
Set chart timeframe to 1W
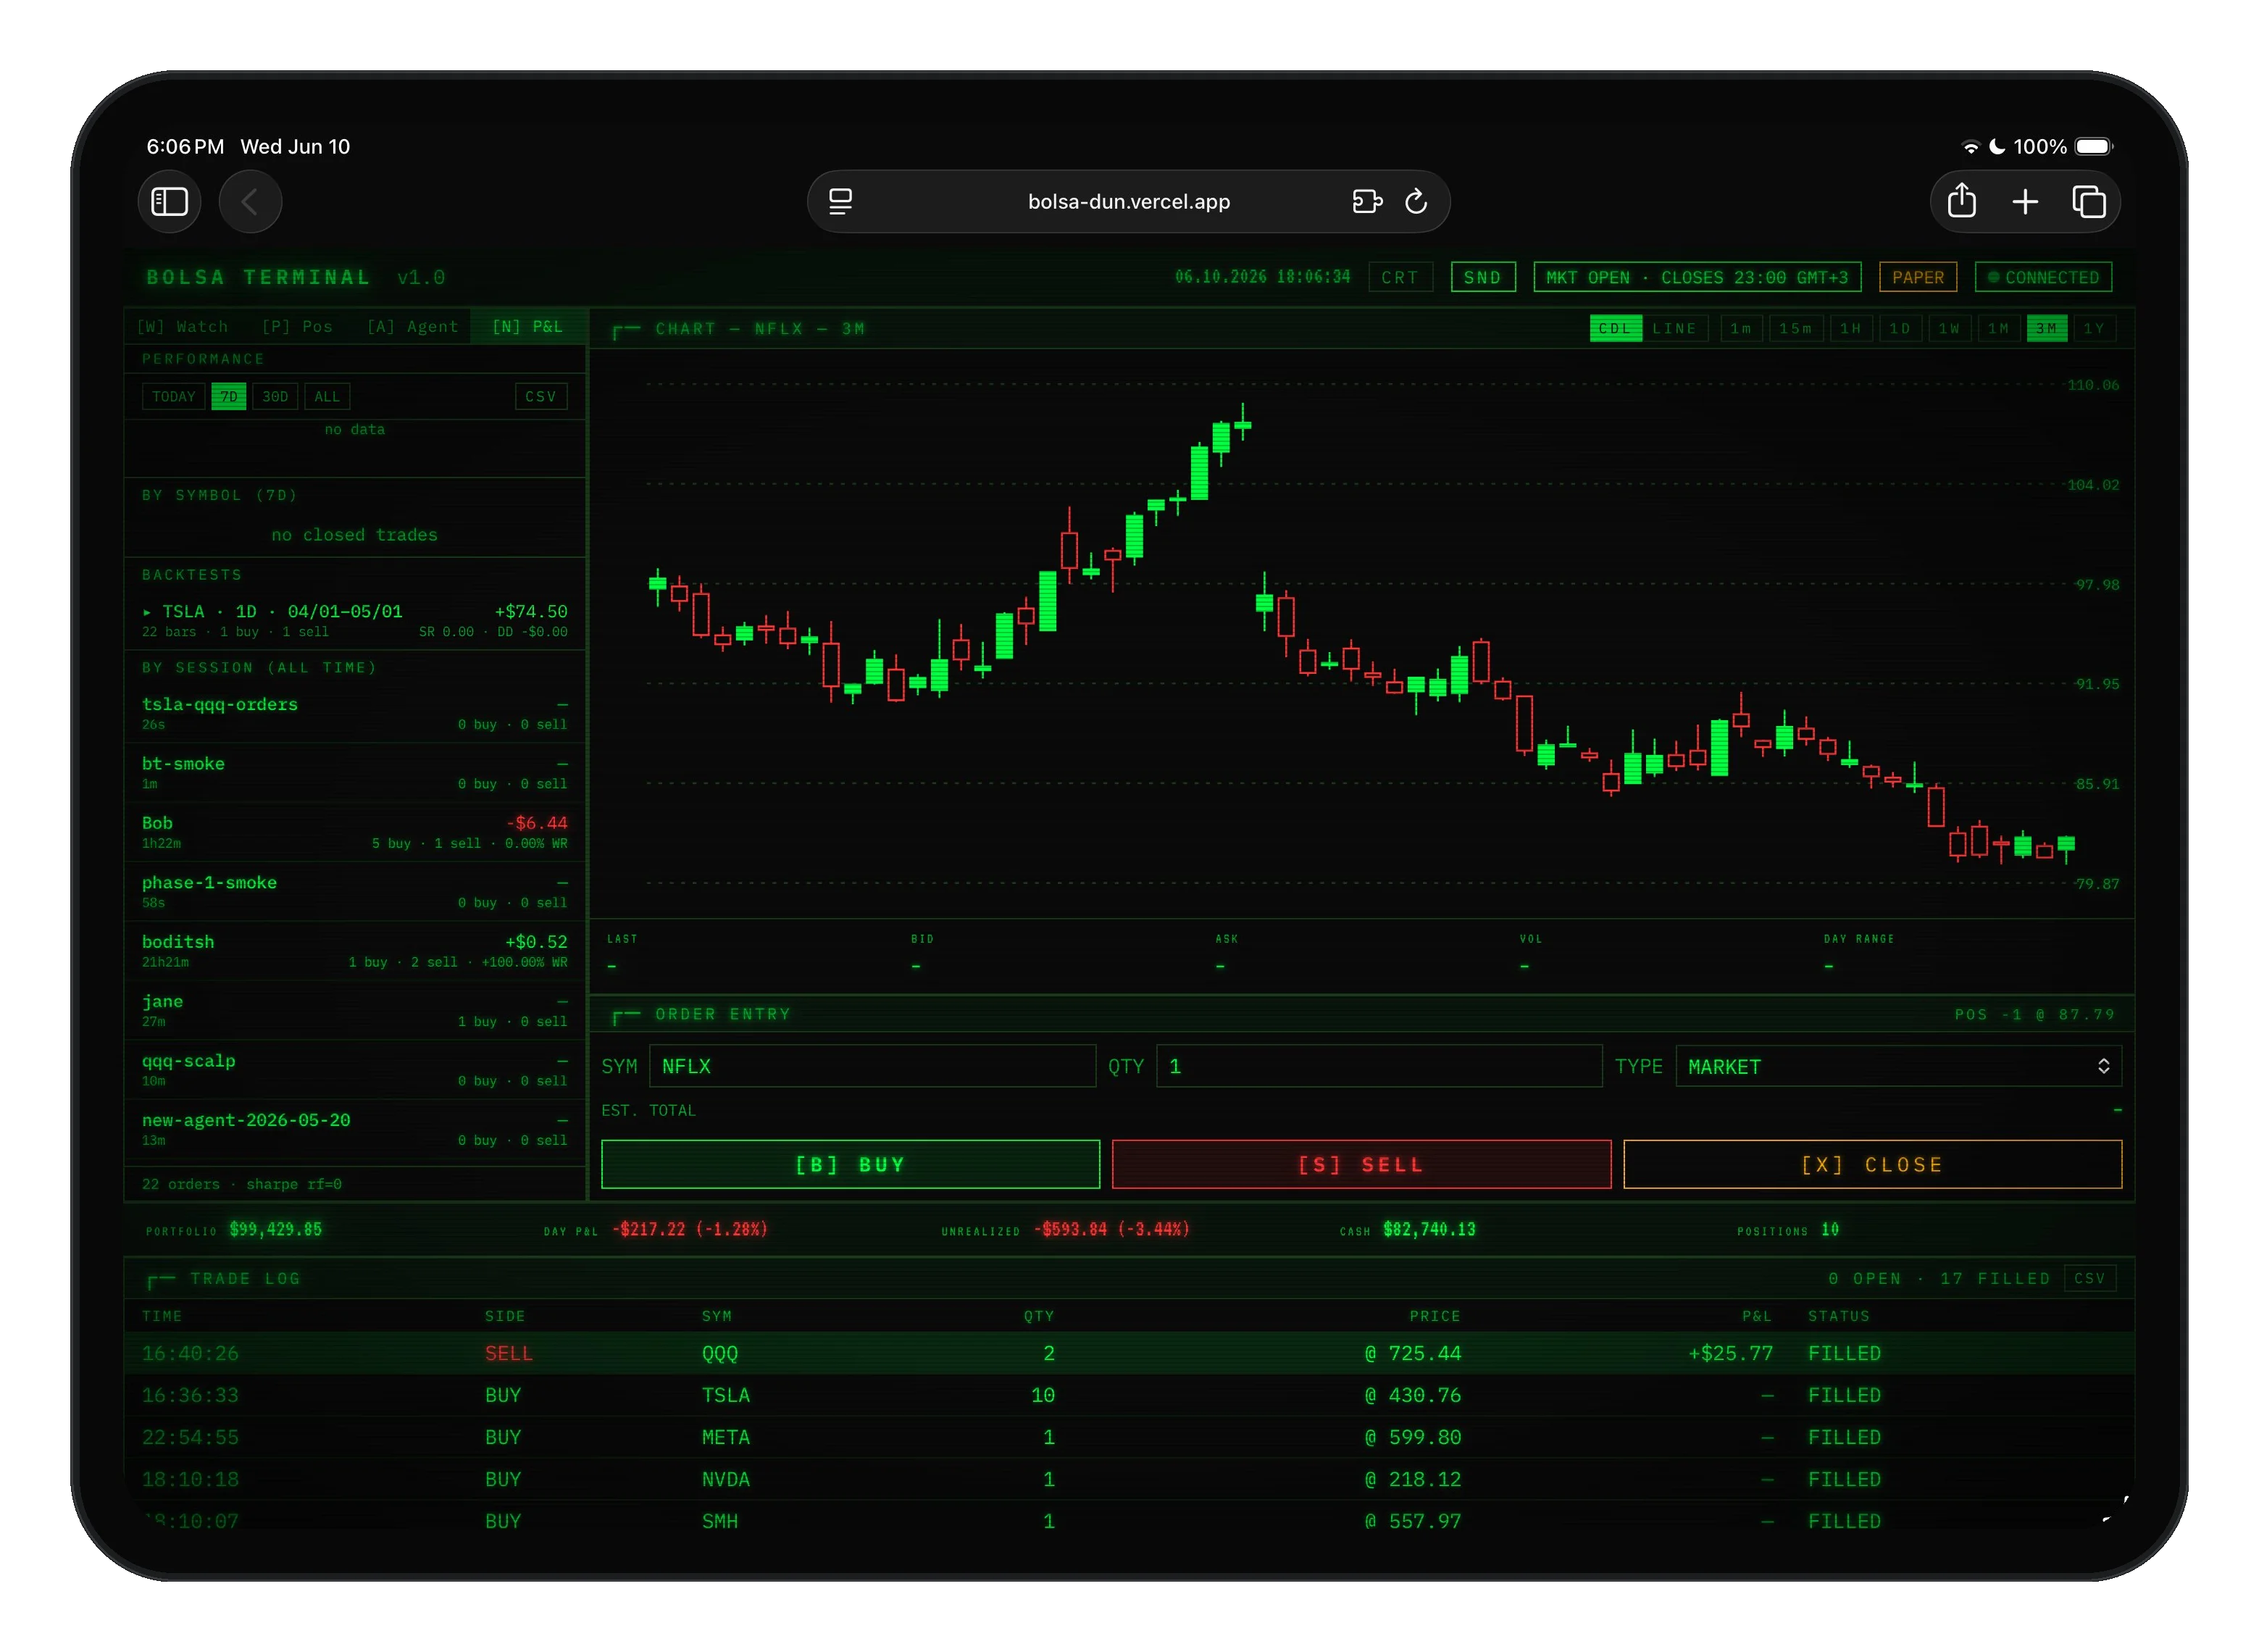[x=1949, y=329]
